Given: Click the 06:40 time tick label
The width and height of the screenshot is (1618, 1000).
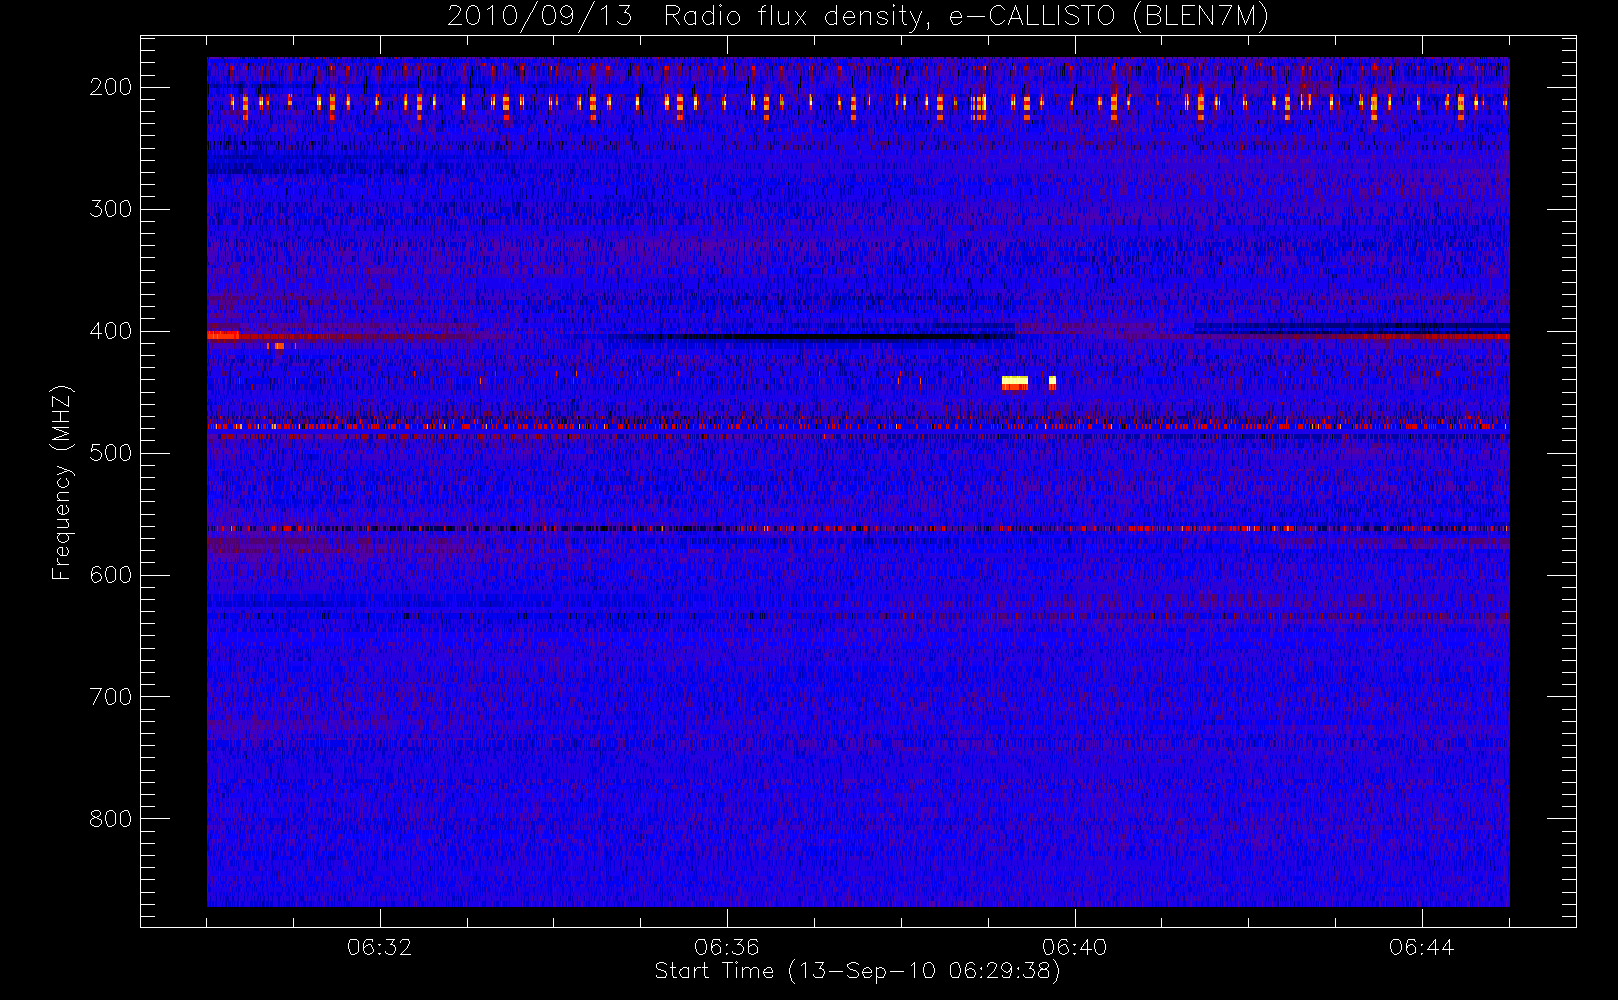Looking at the screenshot, I should point(1074,947).
